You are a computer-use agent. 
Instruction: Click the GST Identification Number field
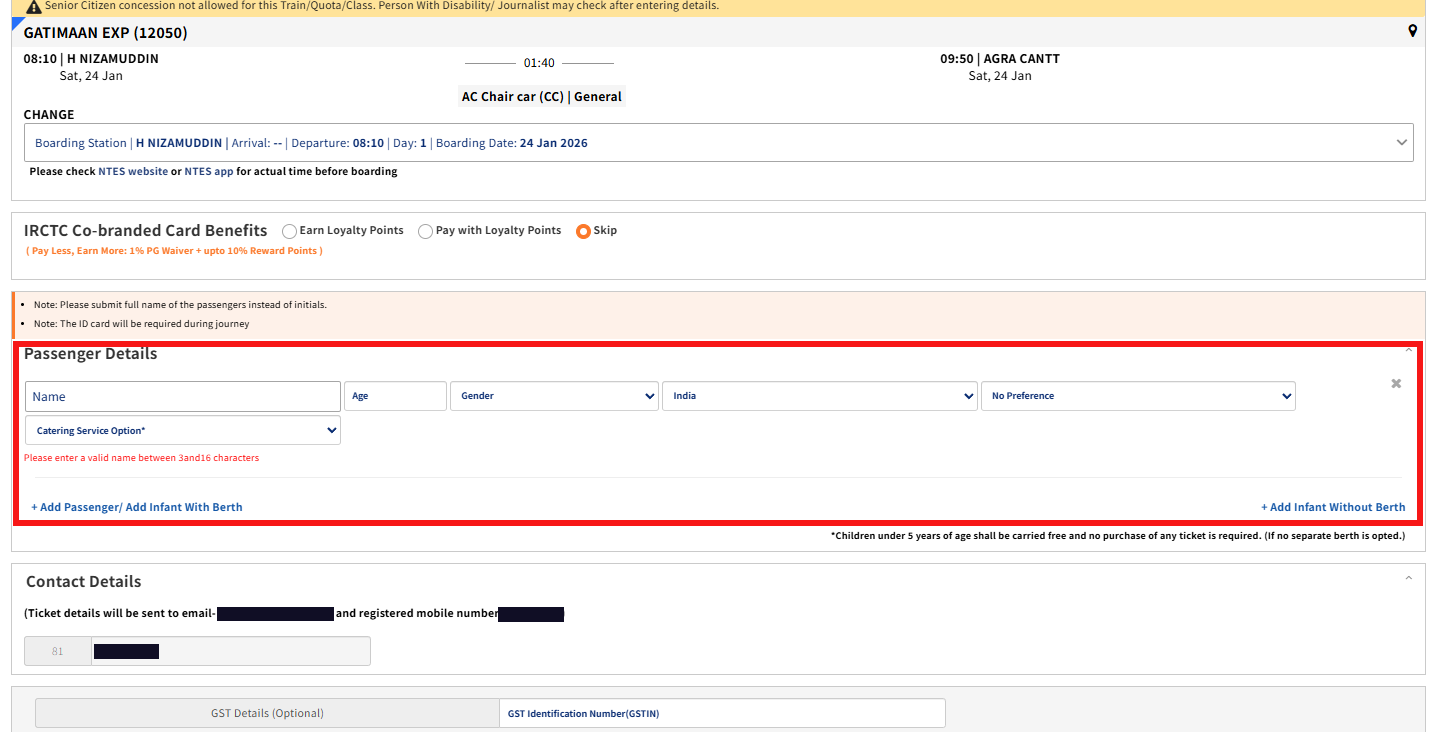pos(721,713)
